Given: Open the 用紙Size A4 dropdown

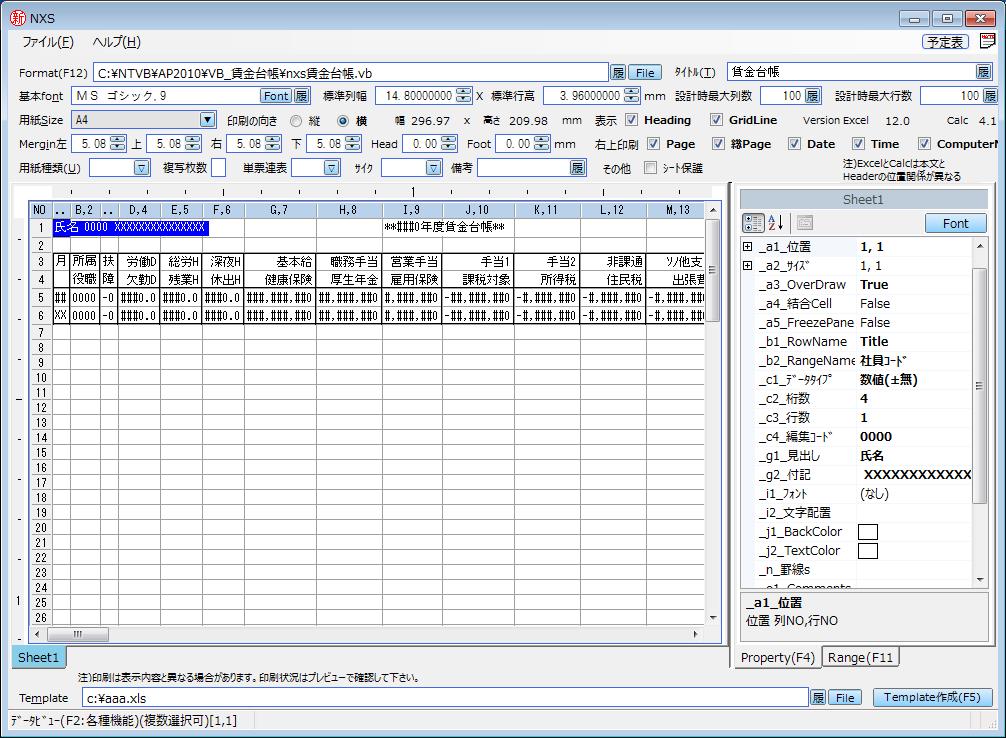Looking at the screenshot, I should (207, 120).
